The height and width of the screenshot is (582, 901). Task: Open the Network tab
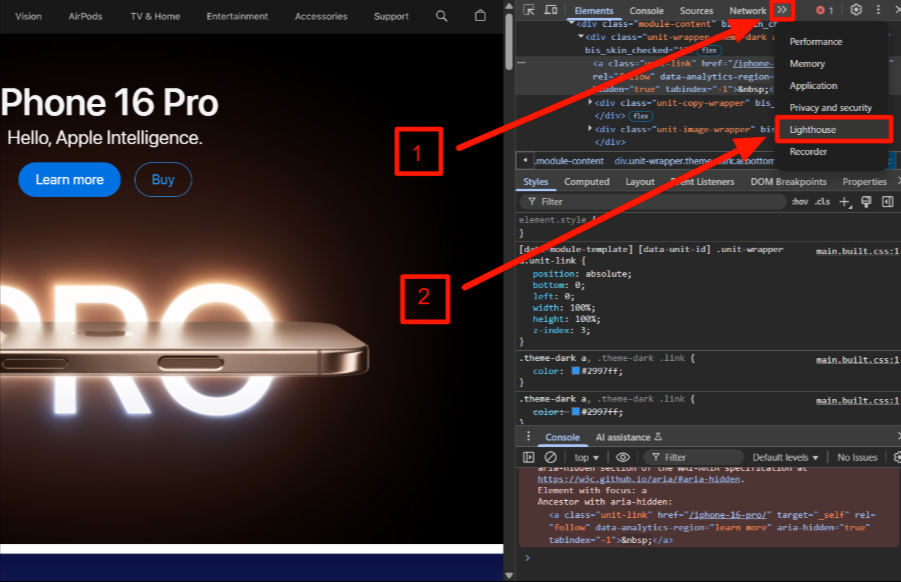(748, 11)
